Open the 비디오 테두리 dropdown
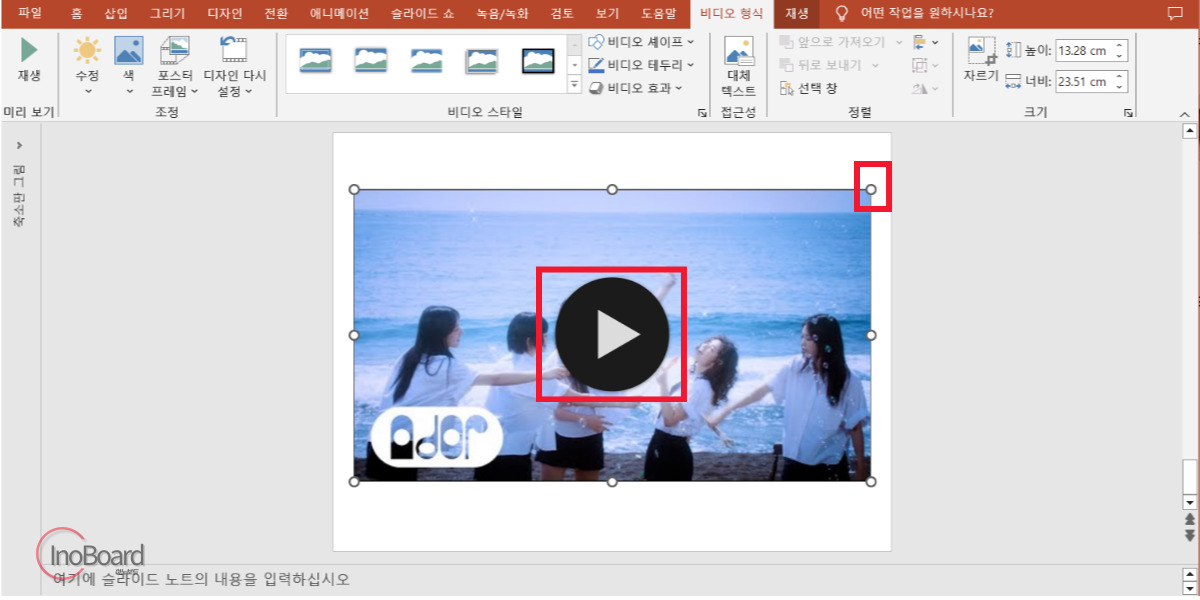The image size is (1200, 600). 641,65
